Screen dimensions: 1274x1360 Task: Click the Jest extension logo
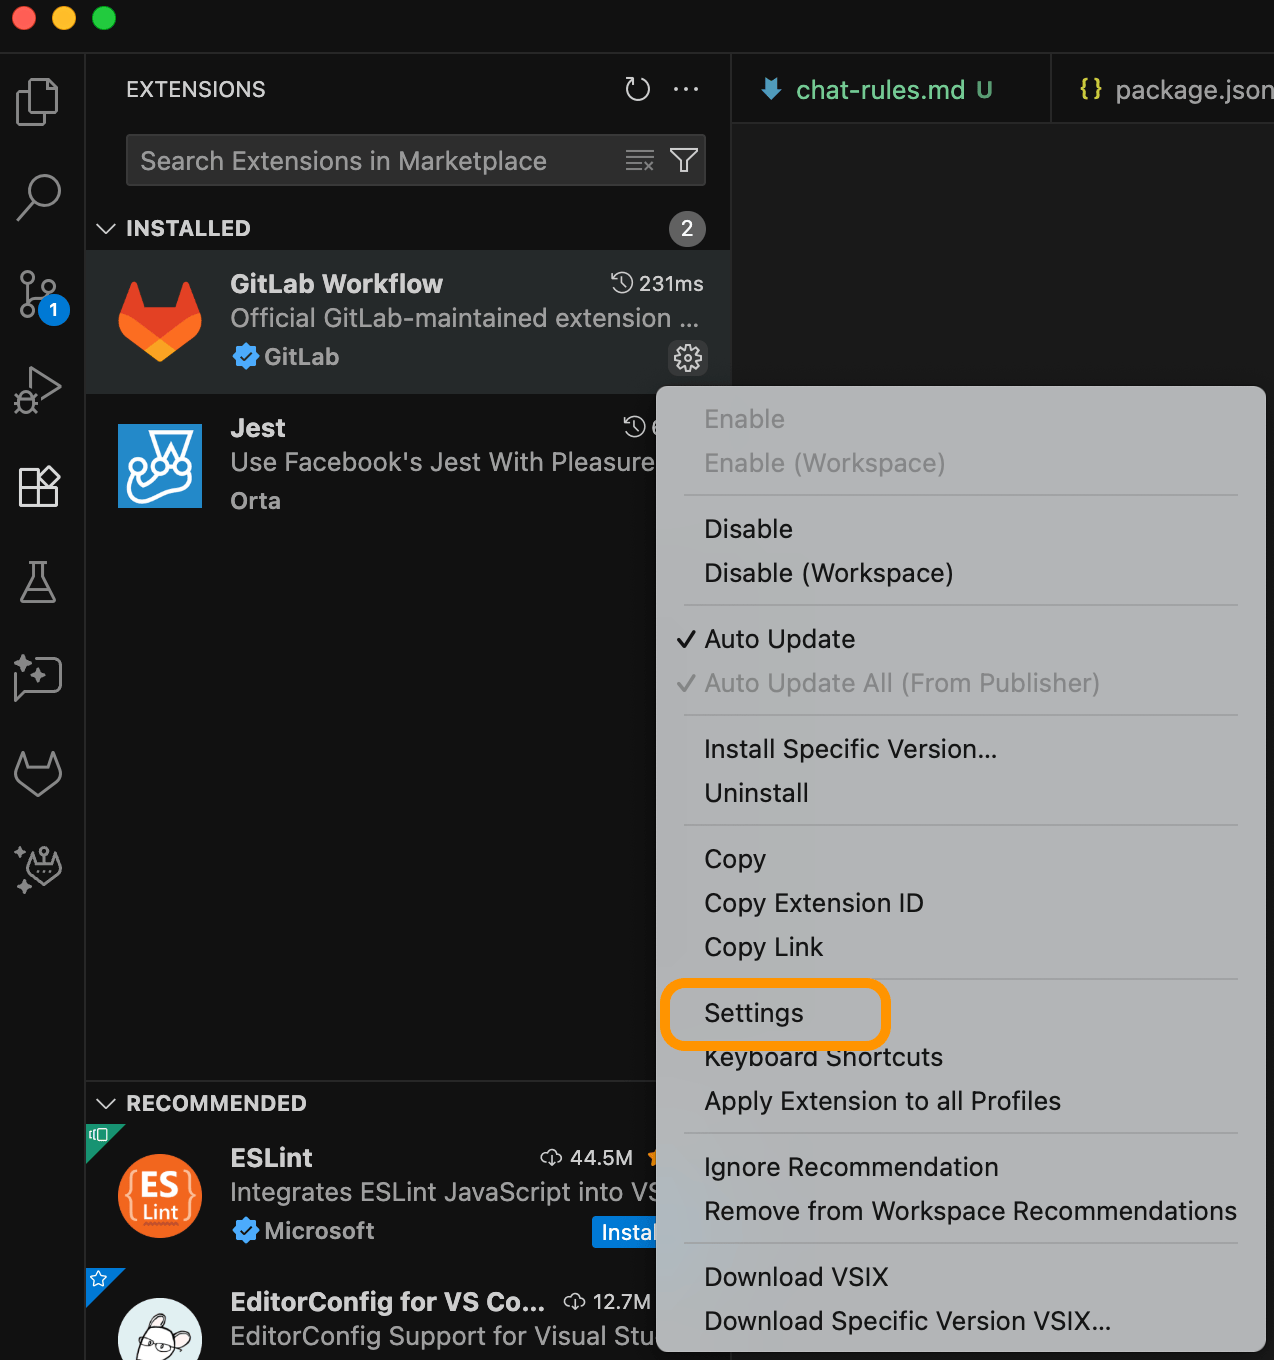(x=160, y=466)
